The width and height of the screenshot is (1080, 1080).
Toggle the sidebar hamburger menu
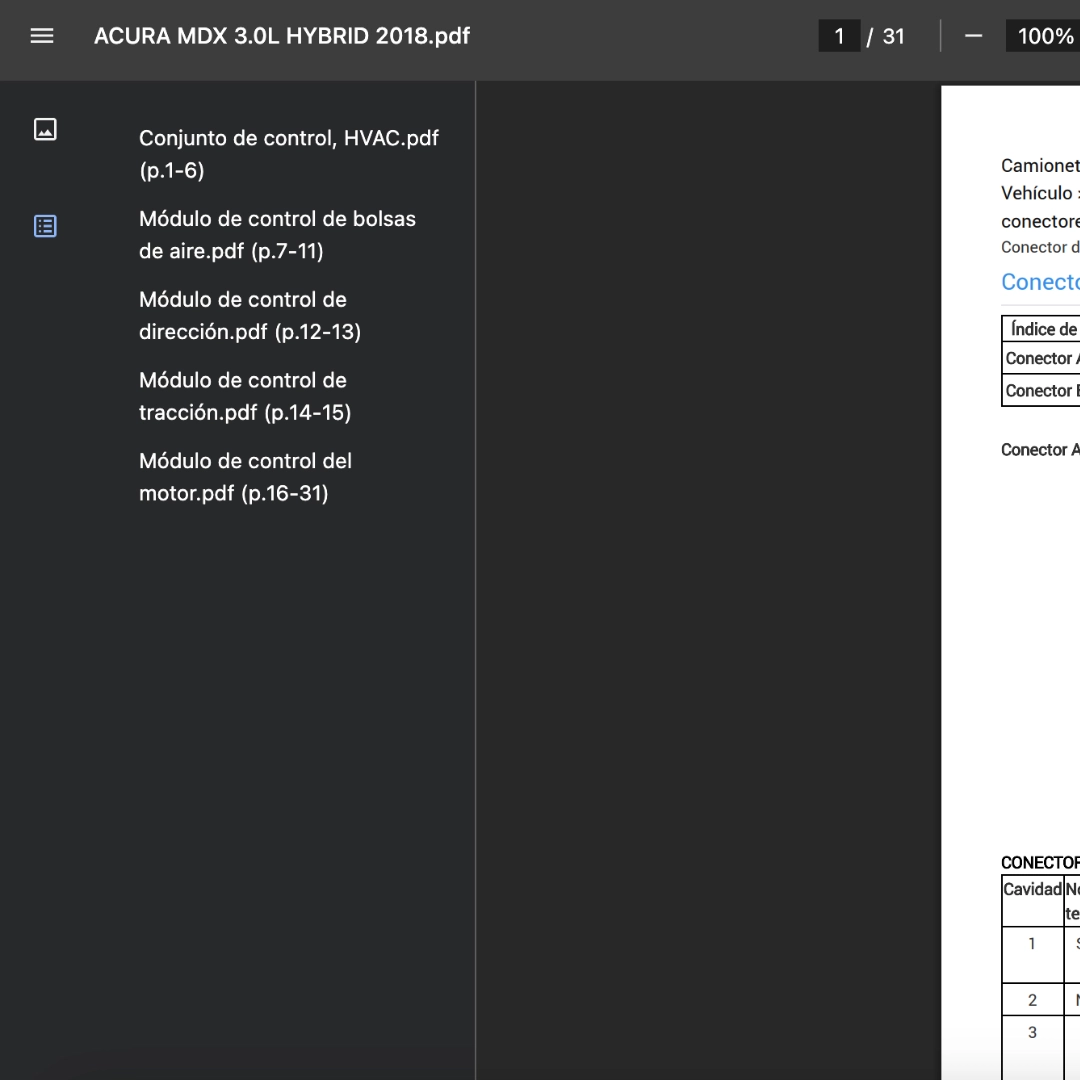pos(42,36)
